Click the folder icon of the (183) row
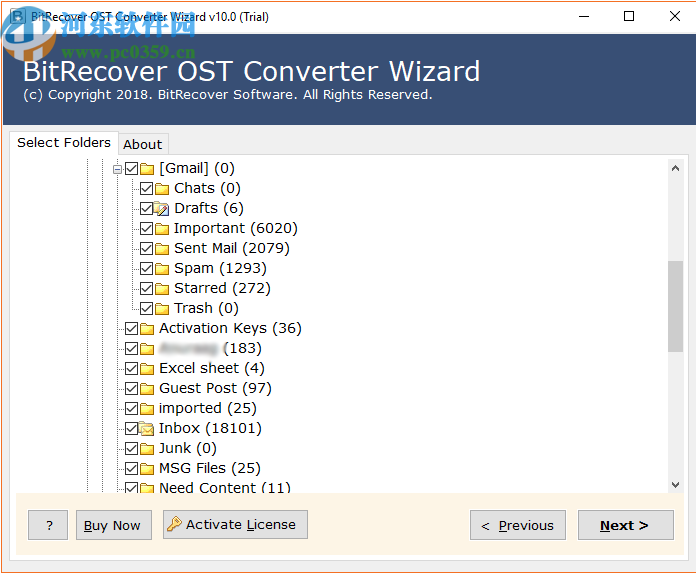 tap(147, 349)
